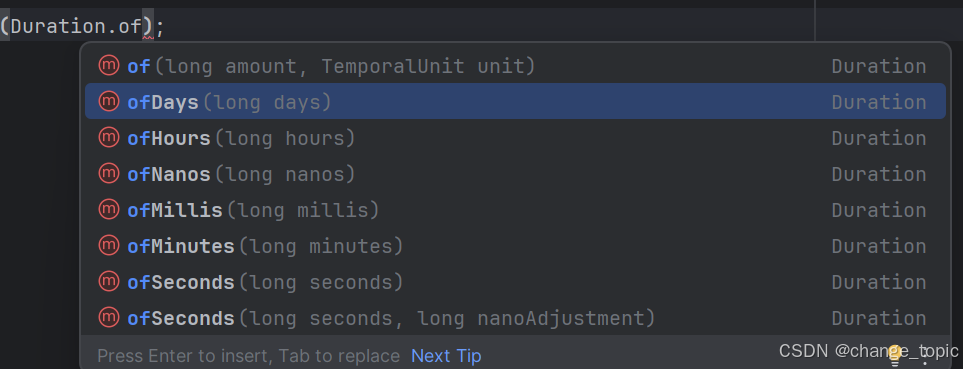Select the ofDays(long days) completion
The width and height of the screenshot is (963, 369).
[515, 101]
